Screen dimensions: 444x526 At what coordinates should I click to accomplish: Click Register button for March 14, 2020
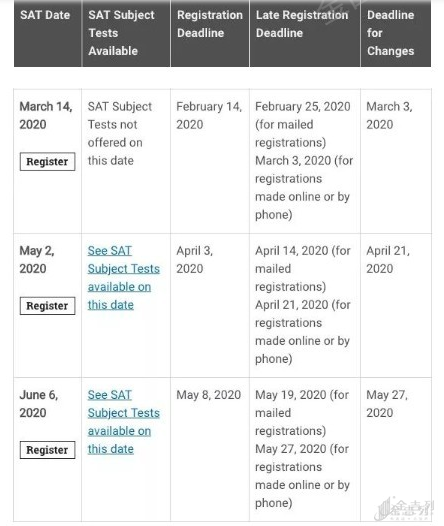[47, 161]
